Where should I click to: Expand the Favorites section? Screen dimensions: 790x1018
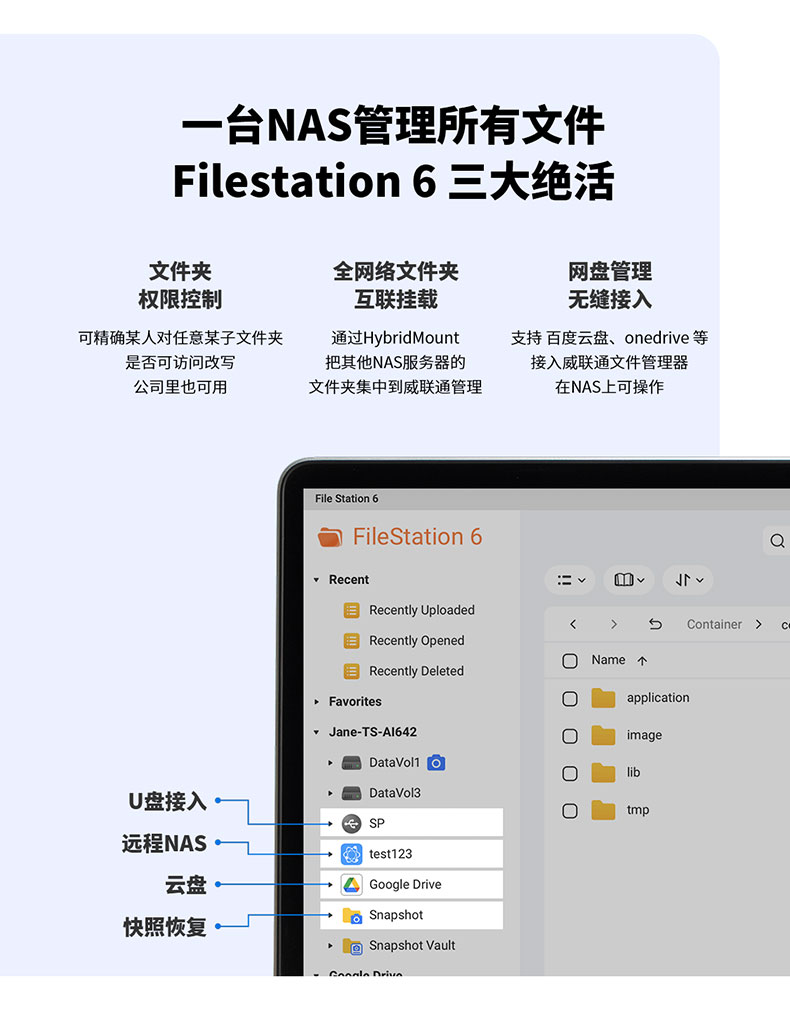(317, 702)
